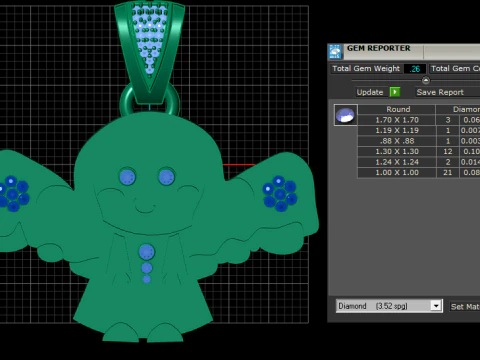Click the Set Material button

pyautogui.click(x=465, y=306)
